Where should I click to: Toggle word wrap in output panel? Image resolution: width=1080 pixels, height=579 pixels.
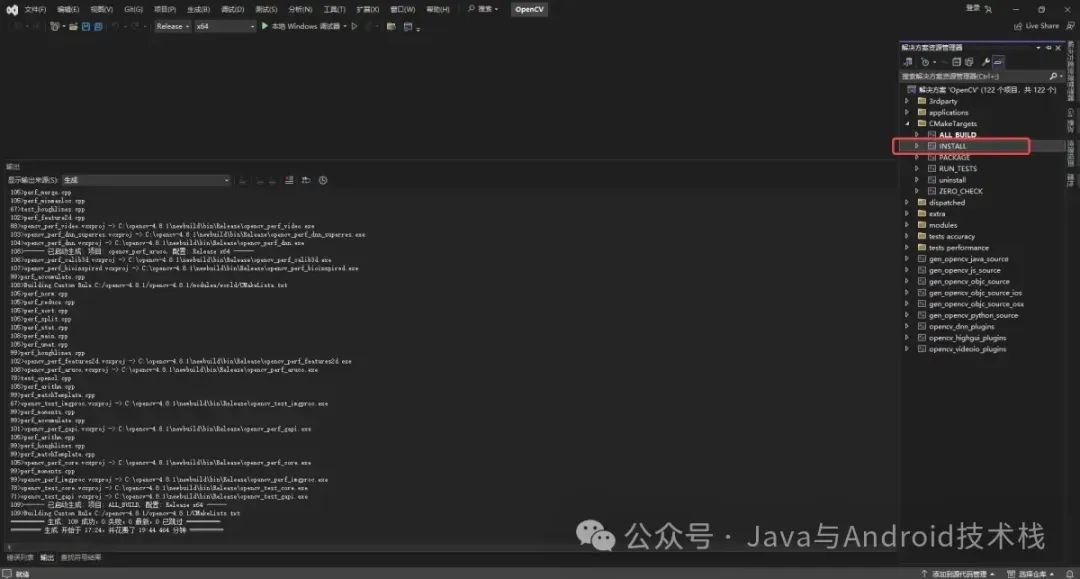pos(306,180)
